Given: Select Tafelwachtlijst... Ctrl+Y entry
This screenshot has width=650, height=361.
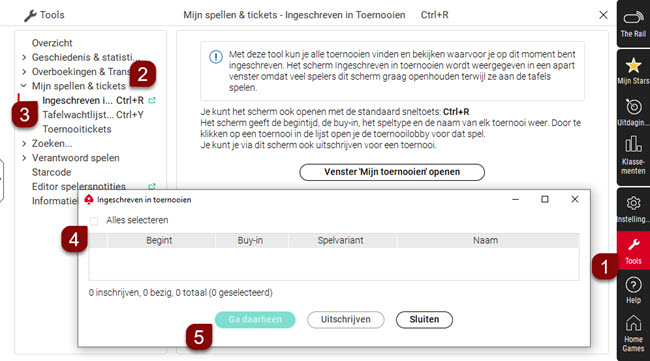Looking at the screenshot, I should click(x=93, y=115).
